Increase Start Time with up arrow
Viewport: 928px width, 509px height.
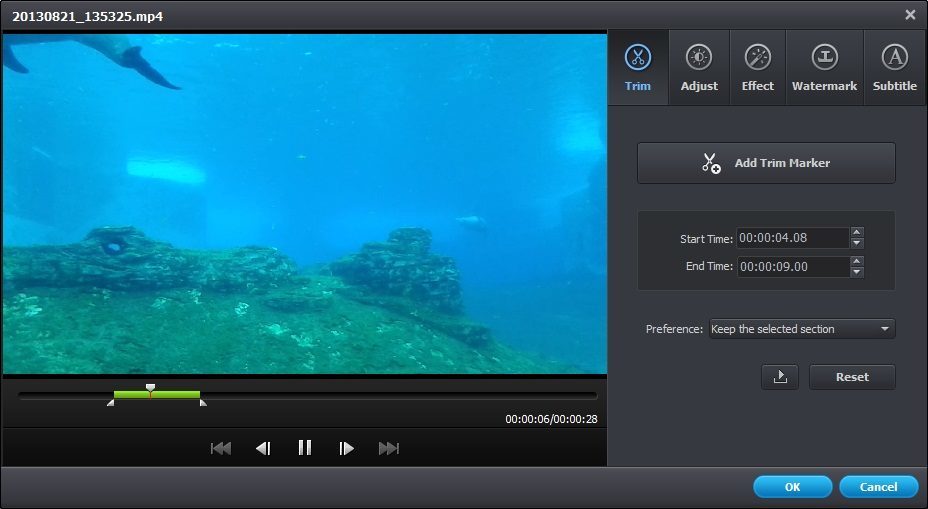tap(856, 232)
